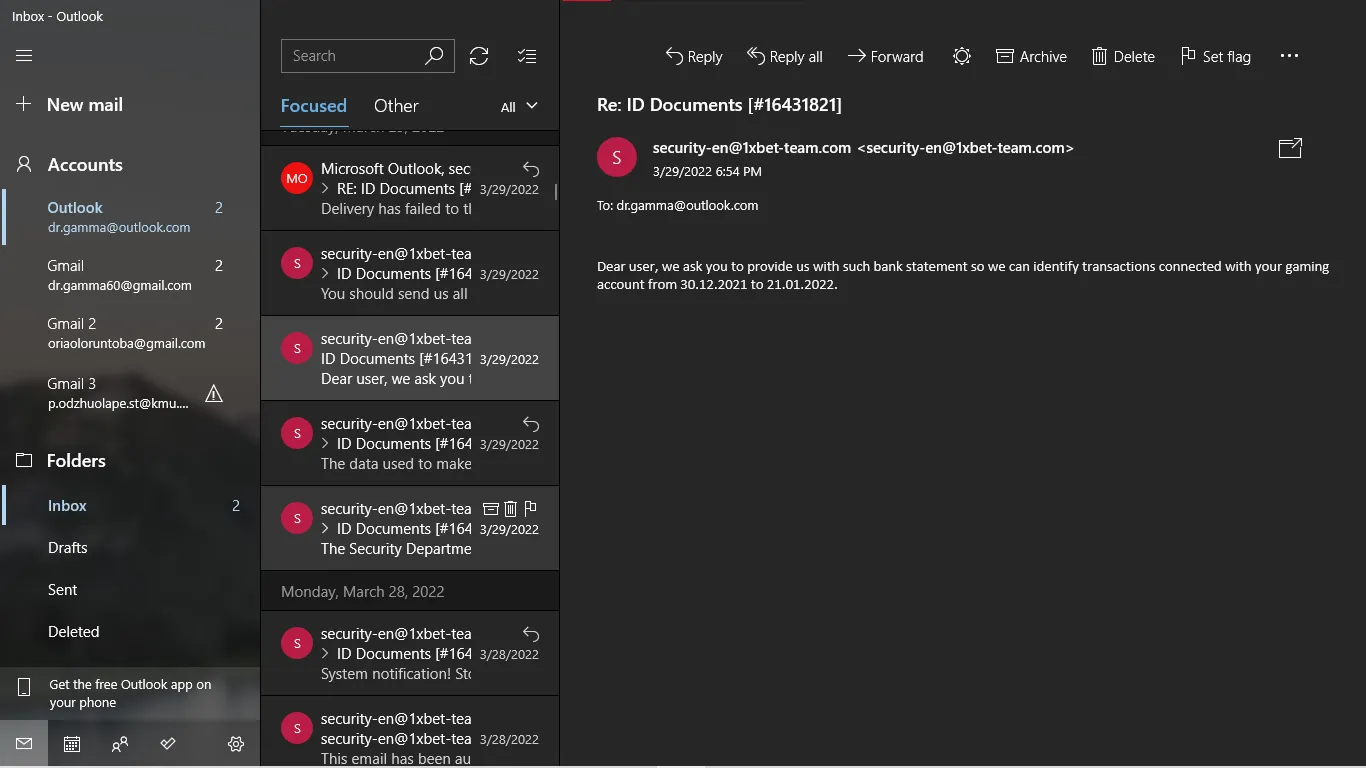Open the more actions ellipsis menu
The height and width of the screenshot is (768, 1366).
[1289, 56]
